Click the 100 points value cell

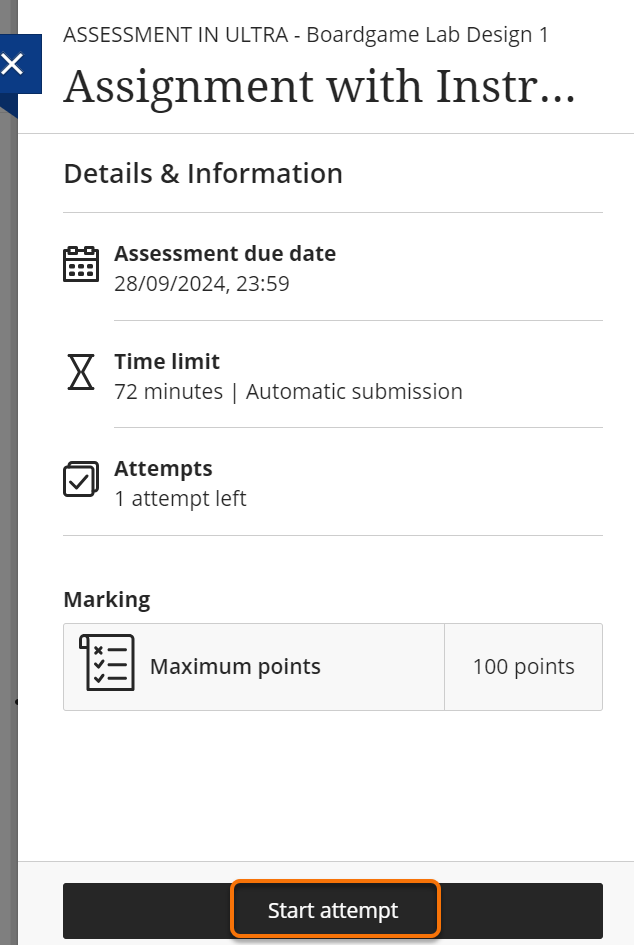523,667
